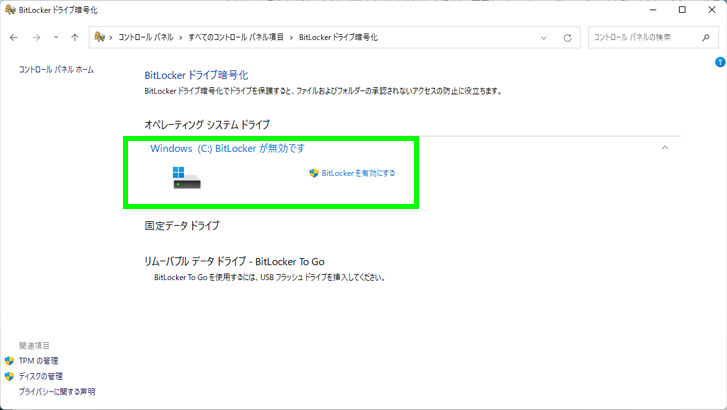Click the BitLocker ドライブ暗号化 page title
Viewport: 727px width, 410px height.
point(196,75)
